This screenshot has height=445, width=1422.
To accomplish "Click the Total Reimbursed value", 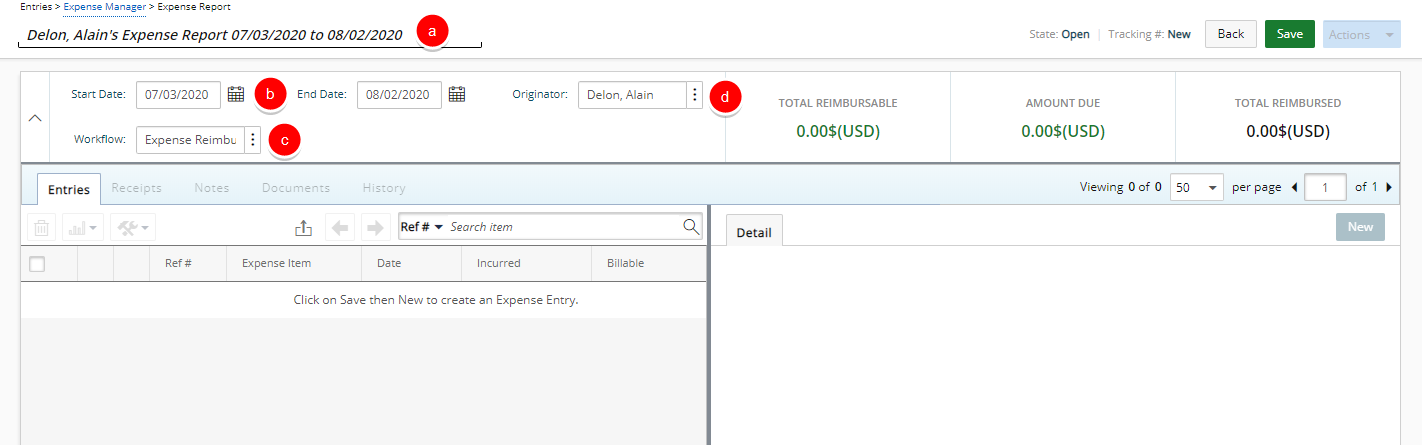I will point(1288,131).
